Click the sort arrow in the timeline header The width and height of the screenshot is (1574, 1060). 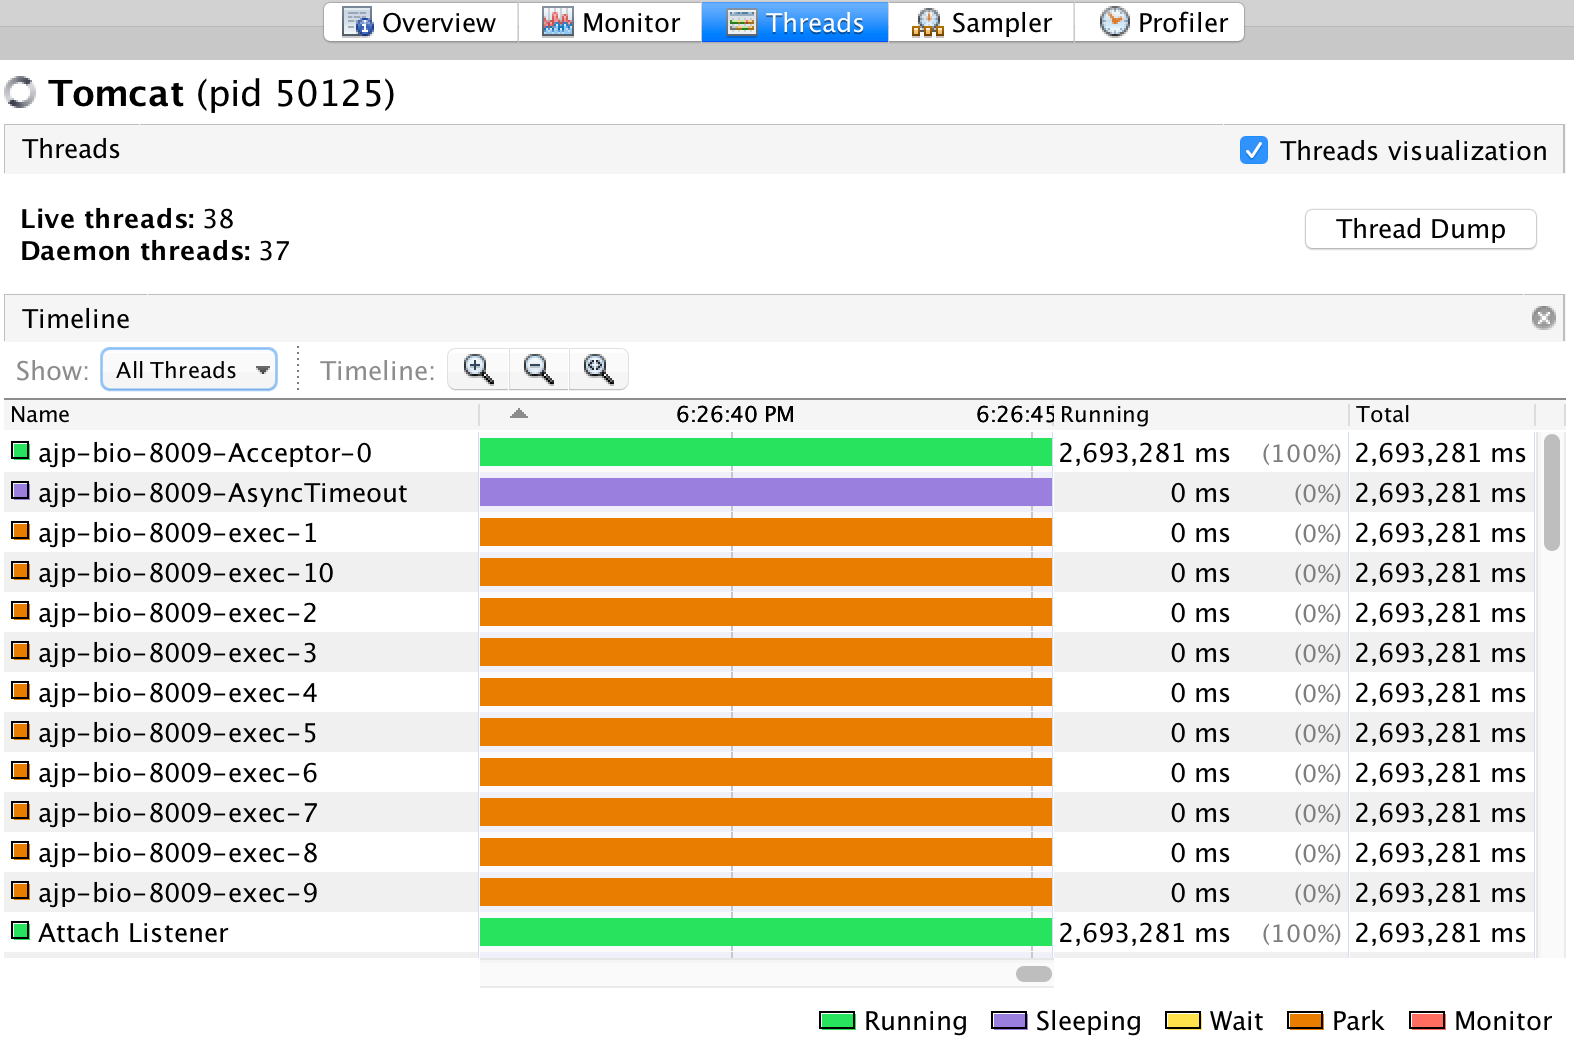[x=518, y=413]
